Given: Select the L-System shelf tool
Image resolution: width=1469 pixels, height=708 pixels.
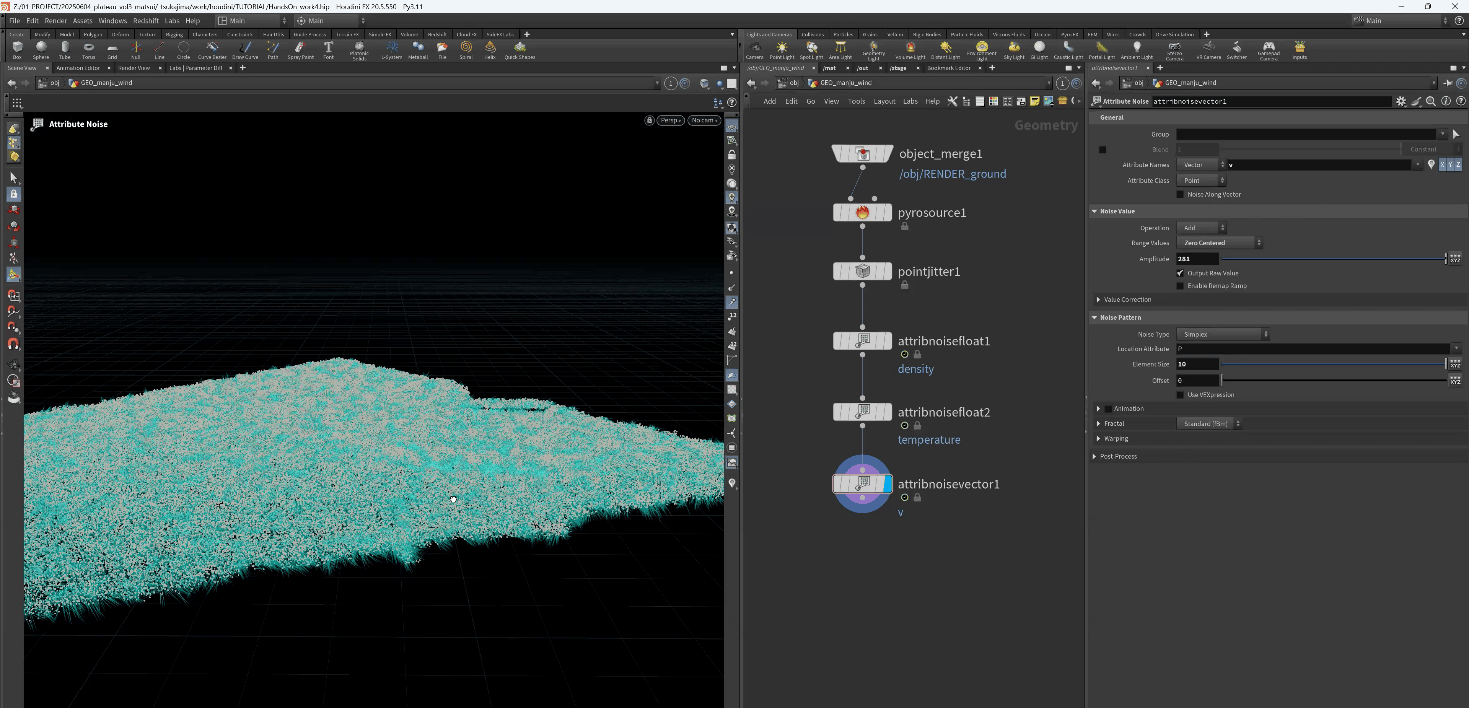Looking at the screenshot, I should (393, 48).
